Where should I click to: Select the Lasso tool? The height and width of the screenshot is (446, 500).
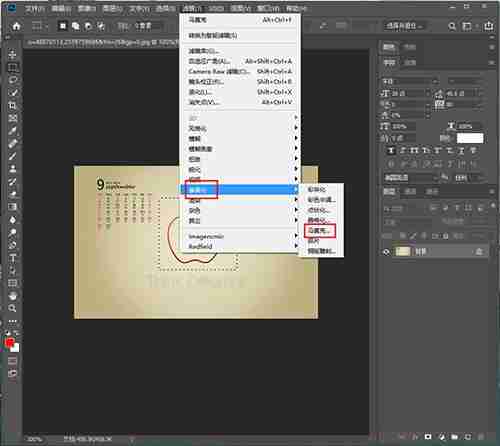point(13,80)
